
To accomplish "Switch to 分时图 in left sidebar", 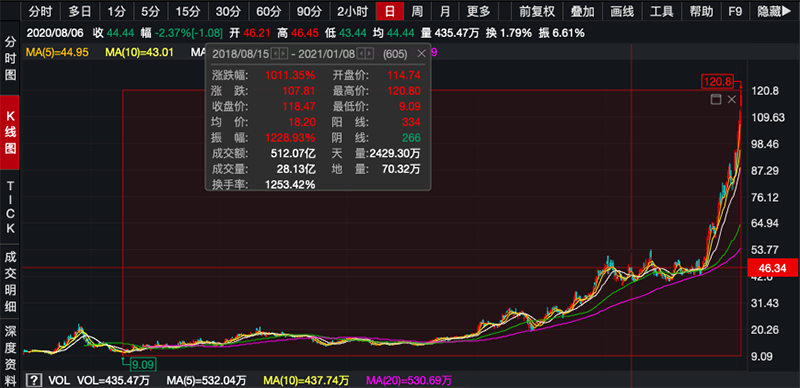I will pyautogui.click(x=10, y=58).
